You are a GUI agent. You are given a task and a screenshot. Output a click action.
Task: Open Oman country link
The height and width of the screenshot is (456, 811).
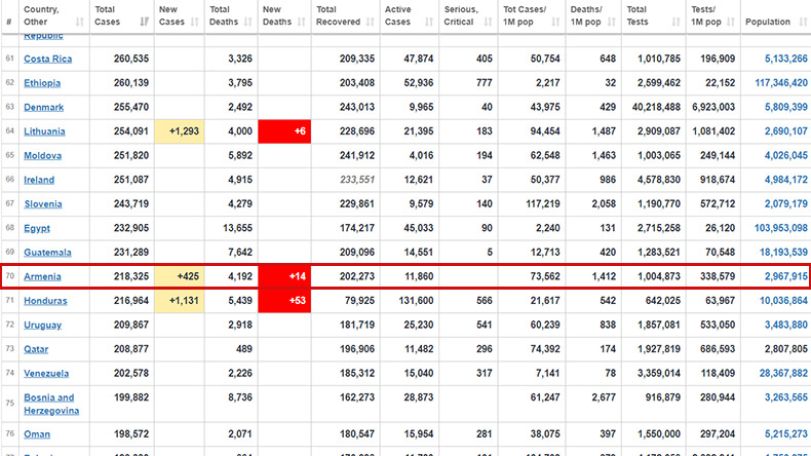tap(37, 434)
